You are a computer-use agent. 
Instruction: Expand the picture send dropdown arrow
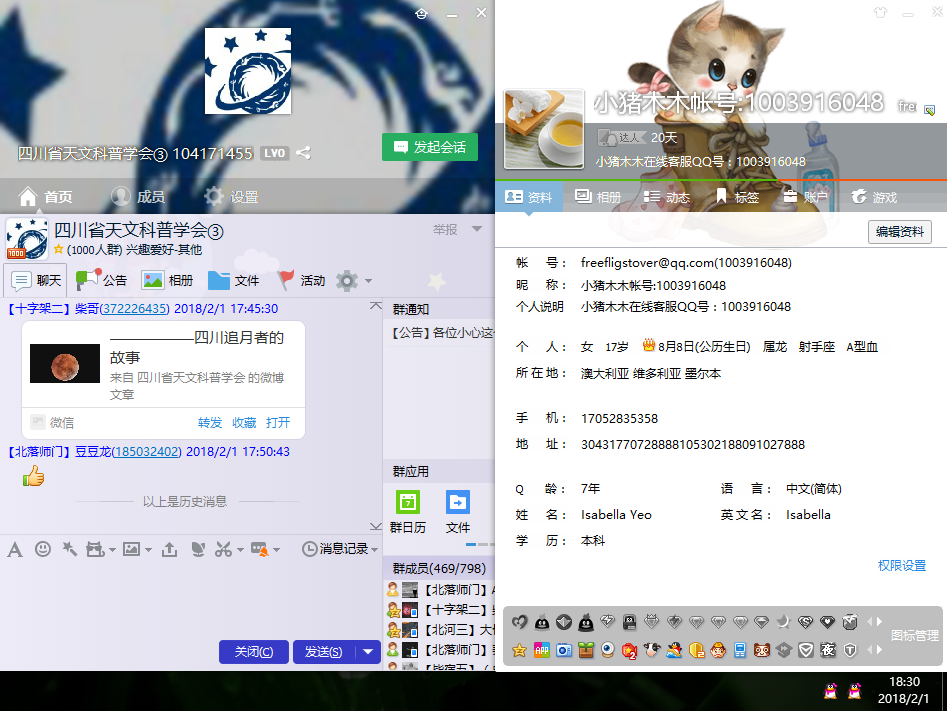coord(149,550)
